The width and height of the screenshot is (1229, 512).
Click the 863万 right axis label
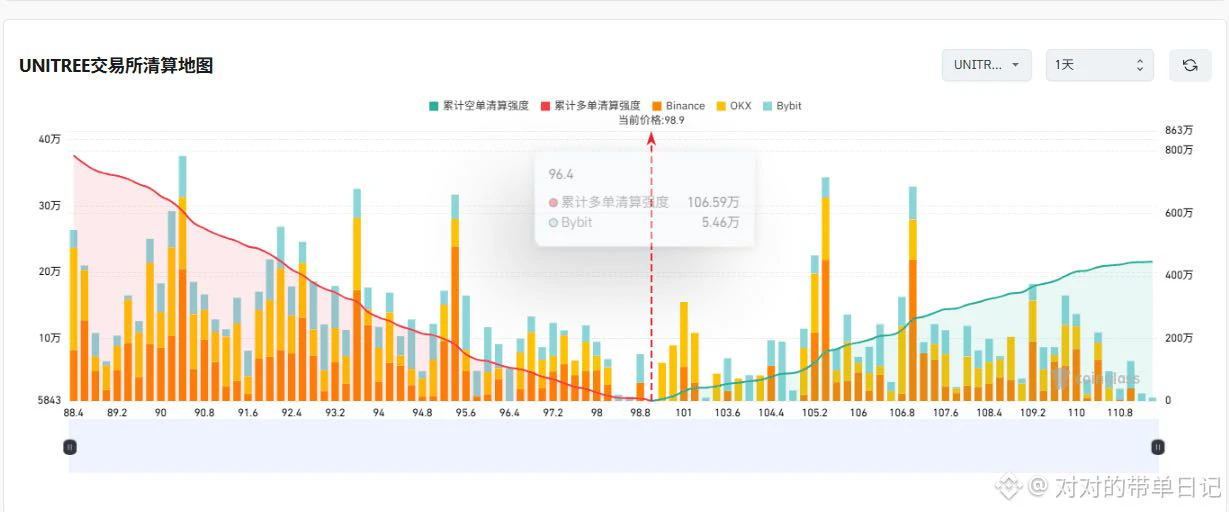pyautogui.click(x=1179, y=130)
